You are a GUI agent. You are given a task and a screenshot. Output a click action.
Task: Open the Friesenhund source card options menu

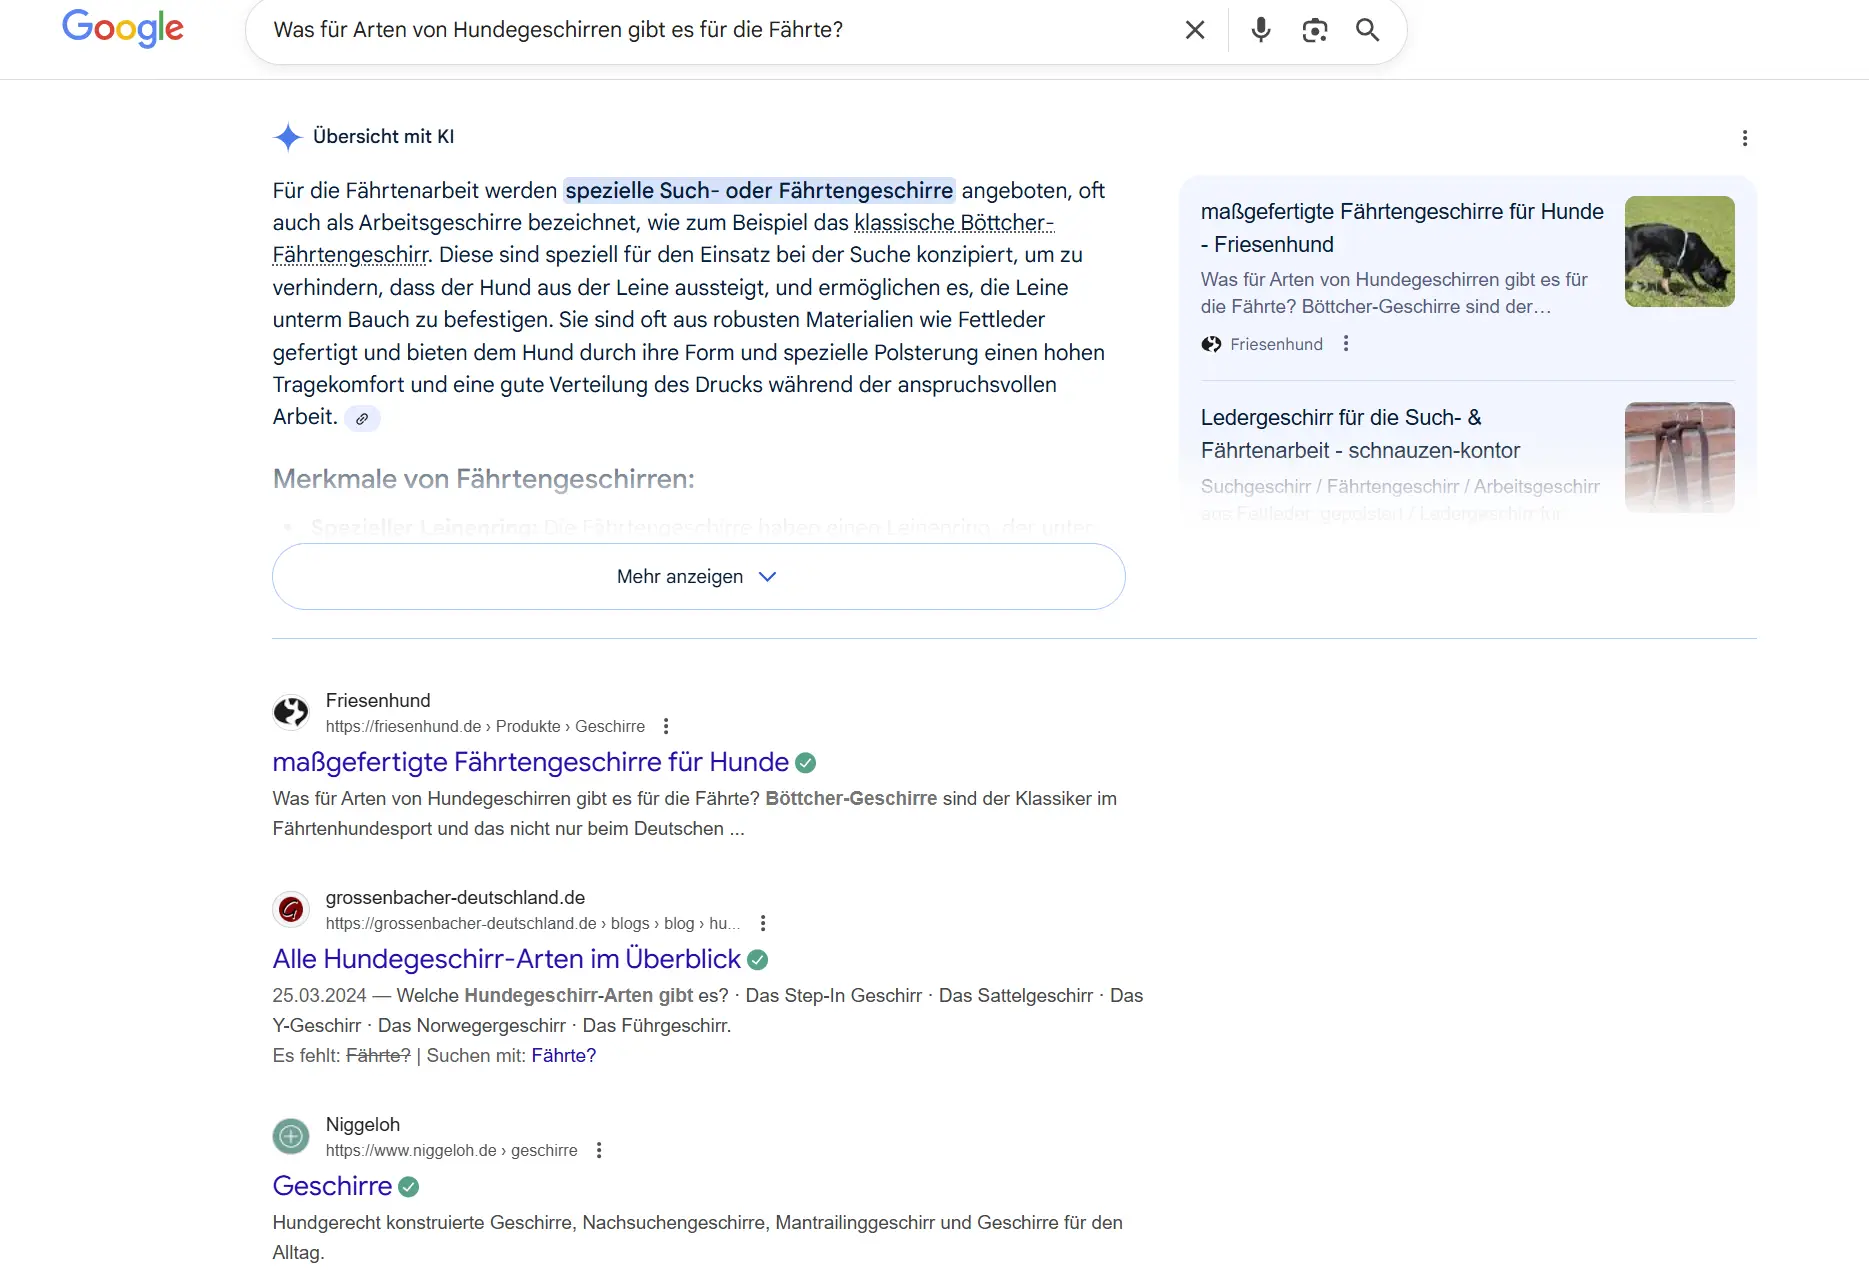tap(1346, 344)
